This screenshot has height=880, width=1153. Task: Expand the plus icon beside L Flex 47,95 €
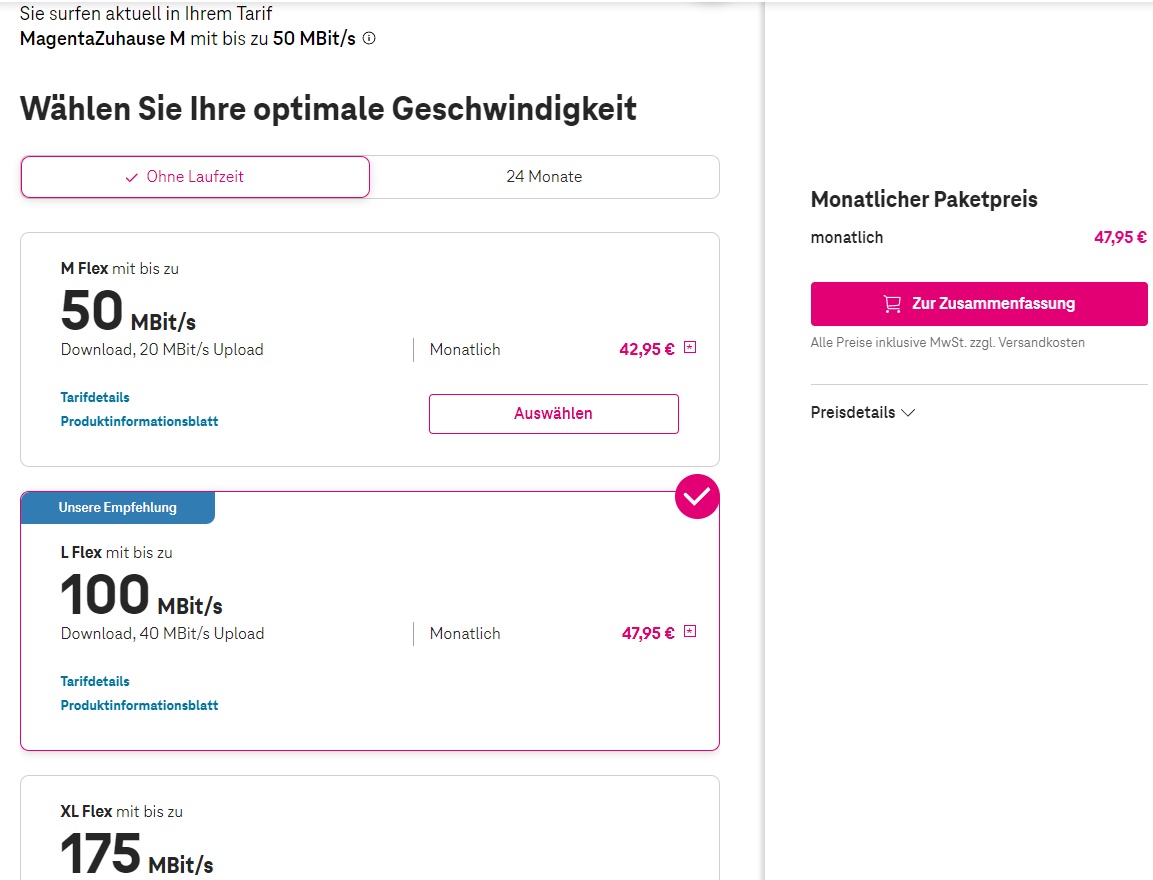[x=689, y=632]
